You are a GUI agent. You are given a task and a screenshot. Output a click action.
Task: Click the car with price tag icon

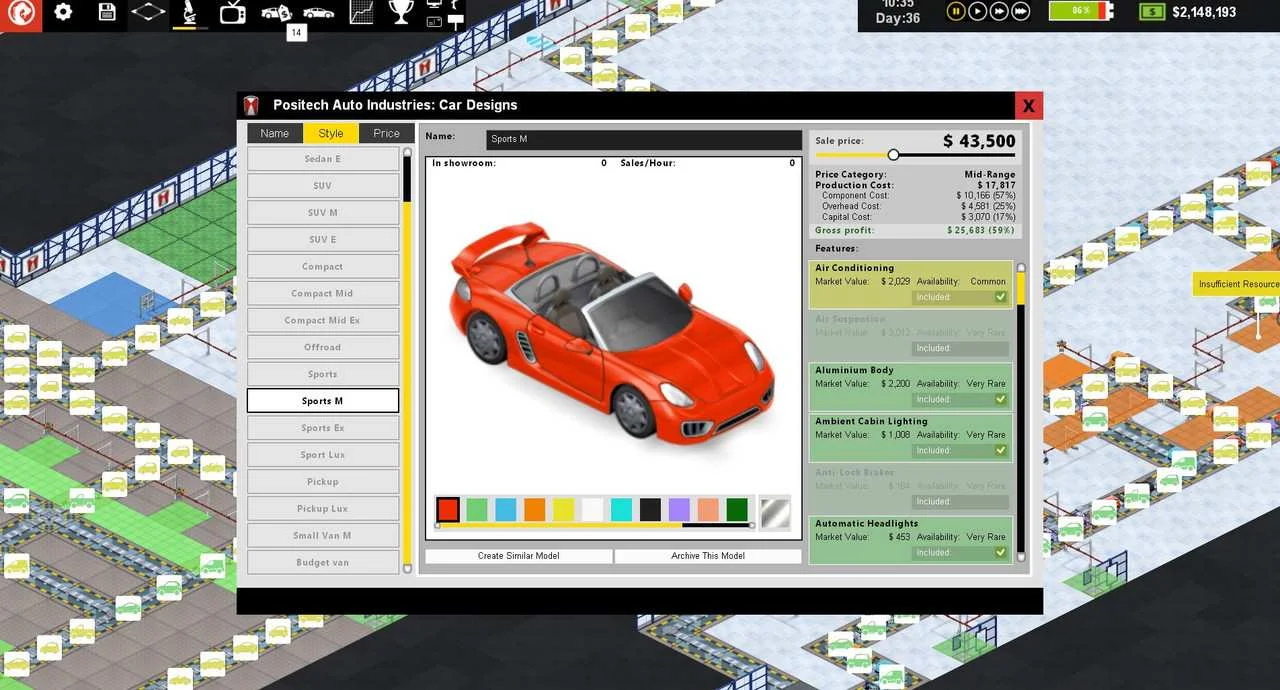pyautogui.click(x=276, y=13)
